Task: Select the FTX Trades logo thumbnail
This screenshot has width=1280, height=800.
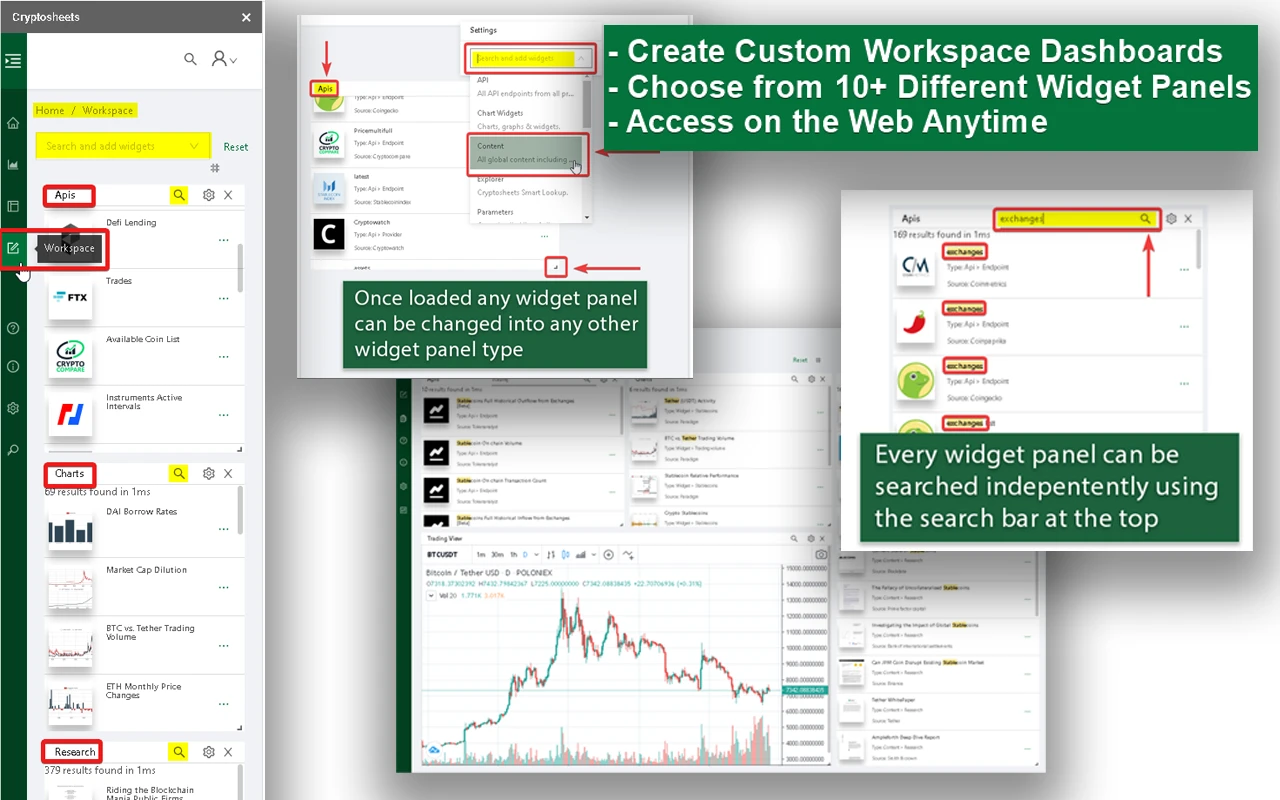Action: pos(70,298)
